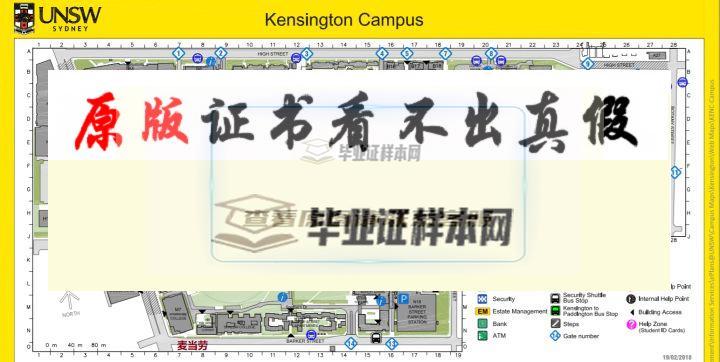Click the Steps legend icon
The width and height of the screenshot is (720, 362).
point(555,323)
